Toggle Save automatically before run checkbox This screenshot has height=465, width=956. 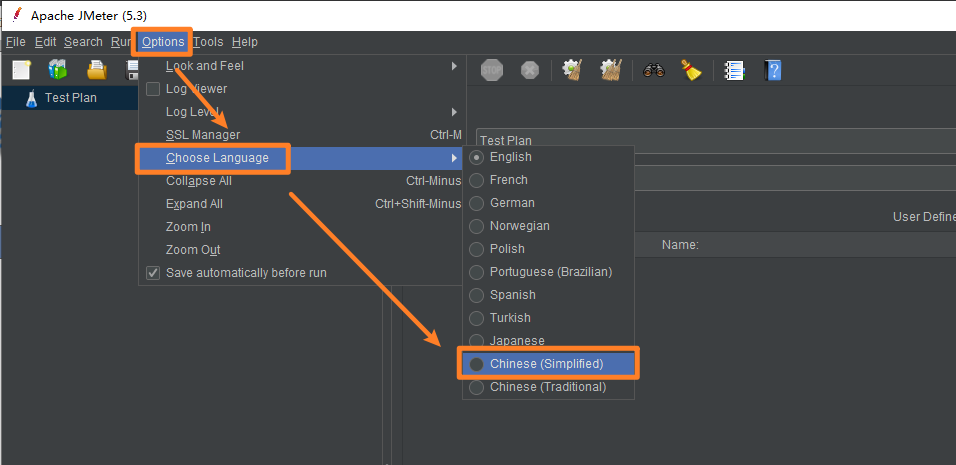[153, 273]
